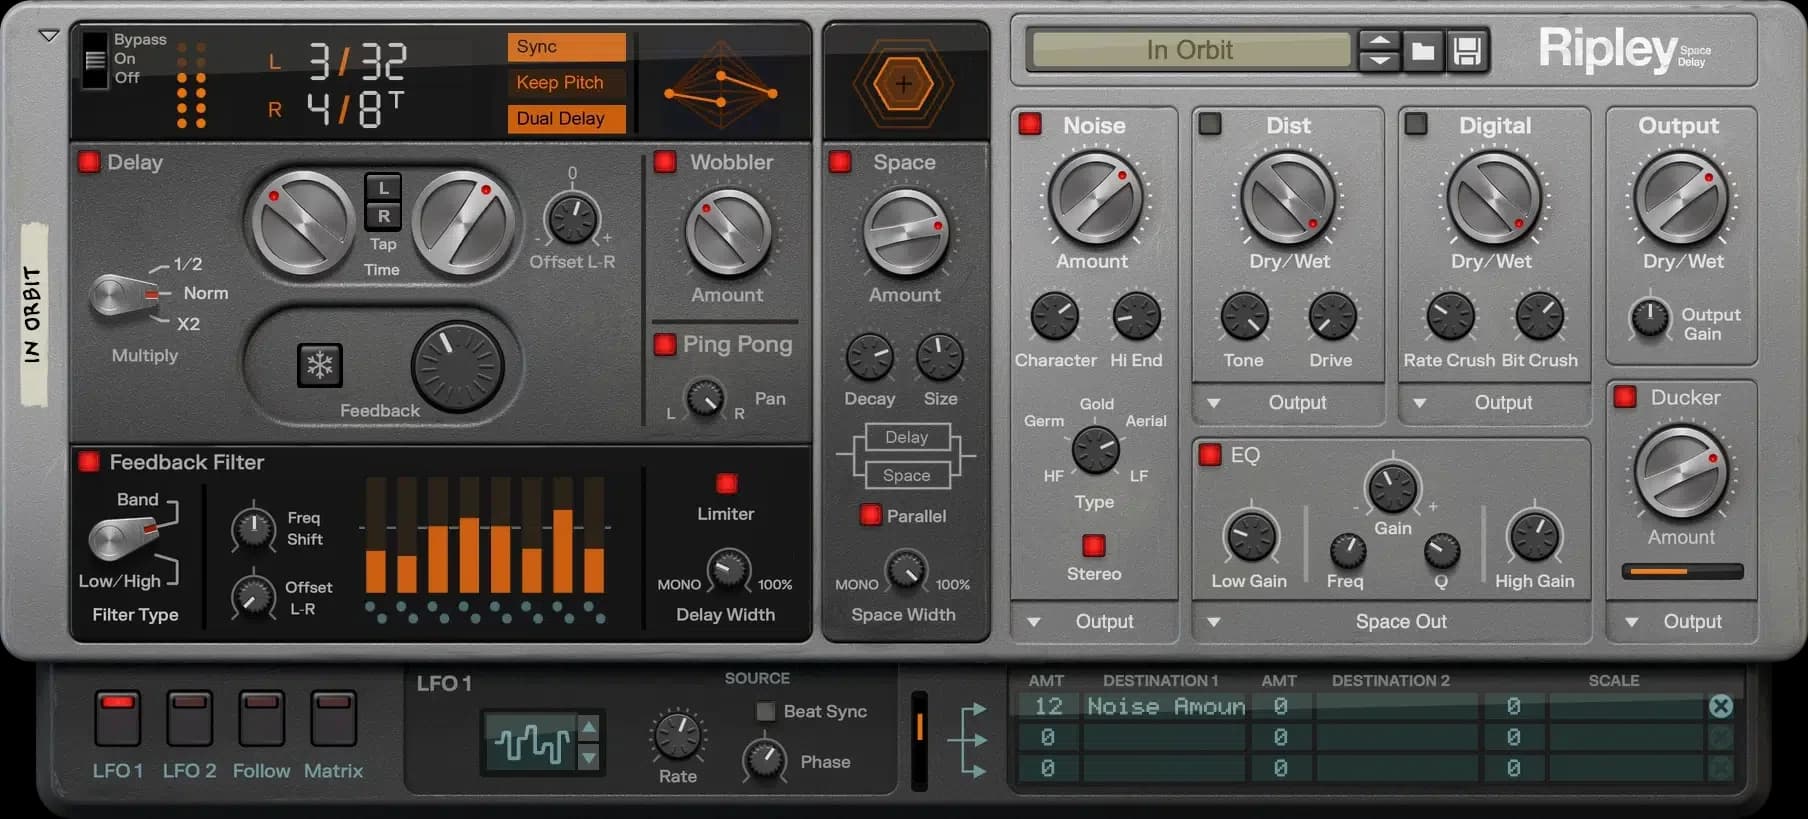This screenshot has height=819, width=1808.
Task: Click the Delay/Space routing diagram
Action: click(x=906, y=456)
